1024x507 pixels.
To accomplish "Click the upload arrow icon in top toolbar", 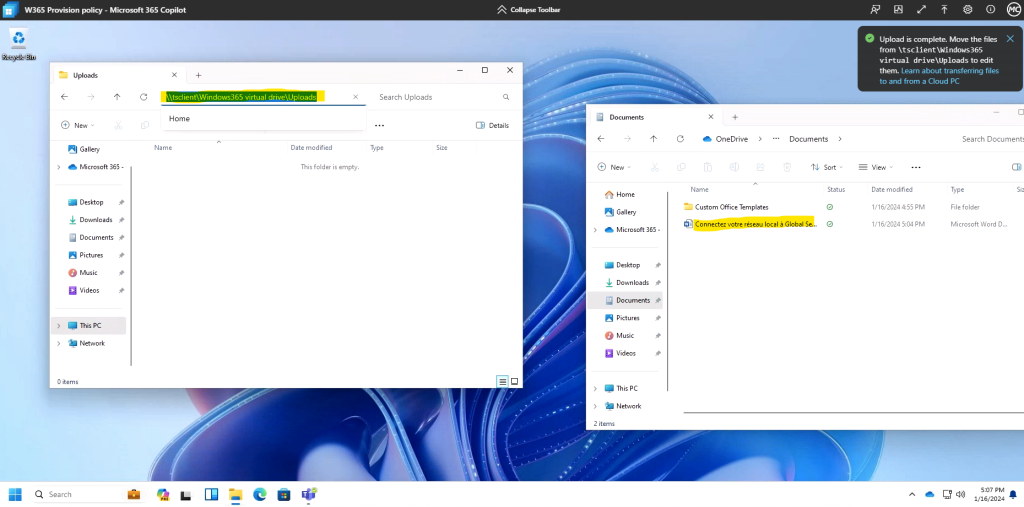I will [x=944, y=10].
